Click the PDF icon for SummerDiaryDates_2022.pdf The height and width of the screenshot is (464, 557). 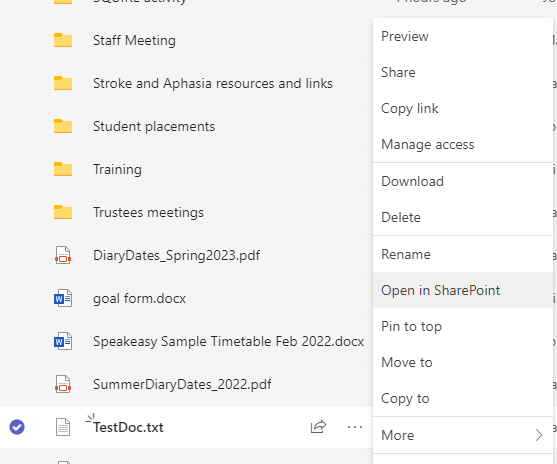[x=63, y=384]
